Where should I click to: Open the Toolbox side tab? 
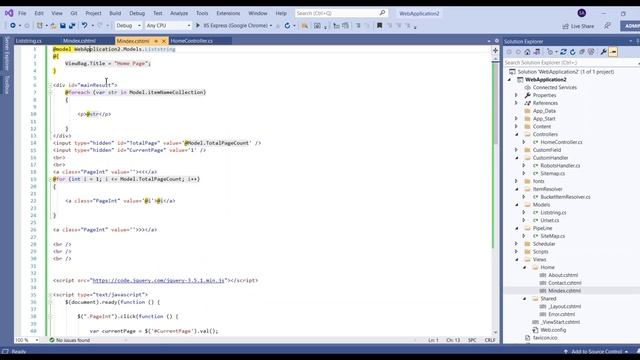click(x=7, y=84)
